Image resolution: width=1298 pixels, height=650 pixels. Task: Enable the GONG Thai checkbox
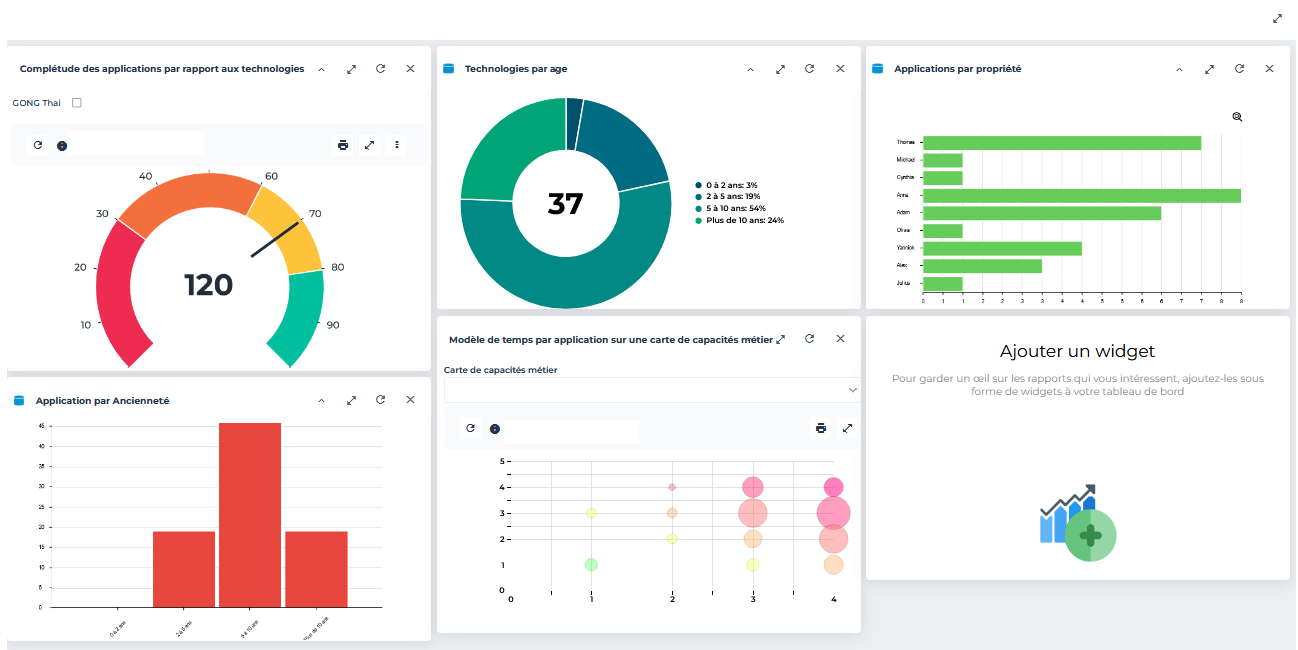coord(77,103)
